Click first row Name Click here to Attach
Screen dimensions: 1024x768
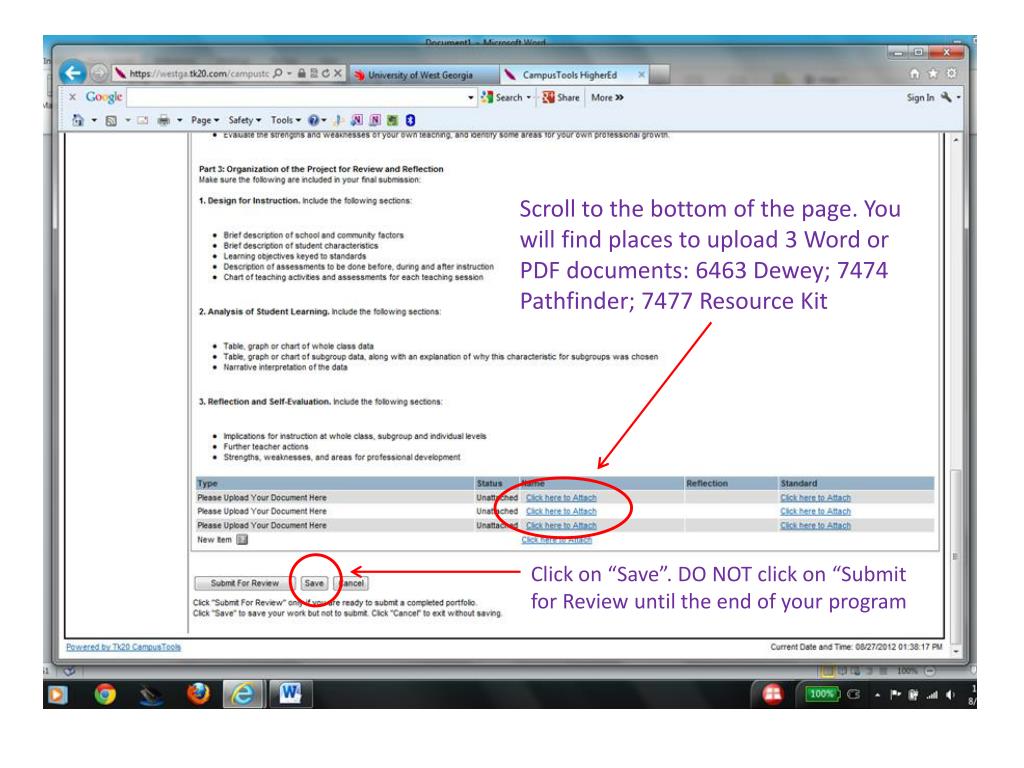tap(561, 498)
